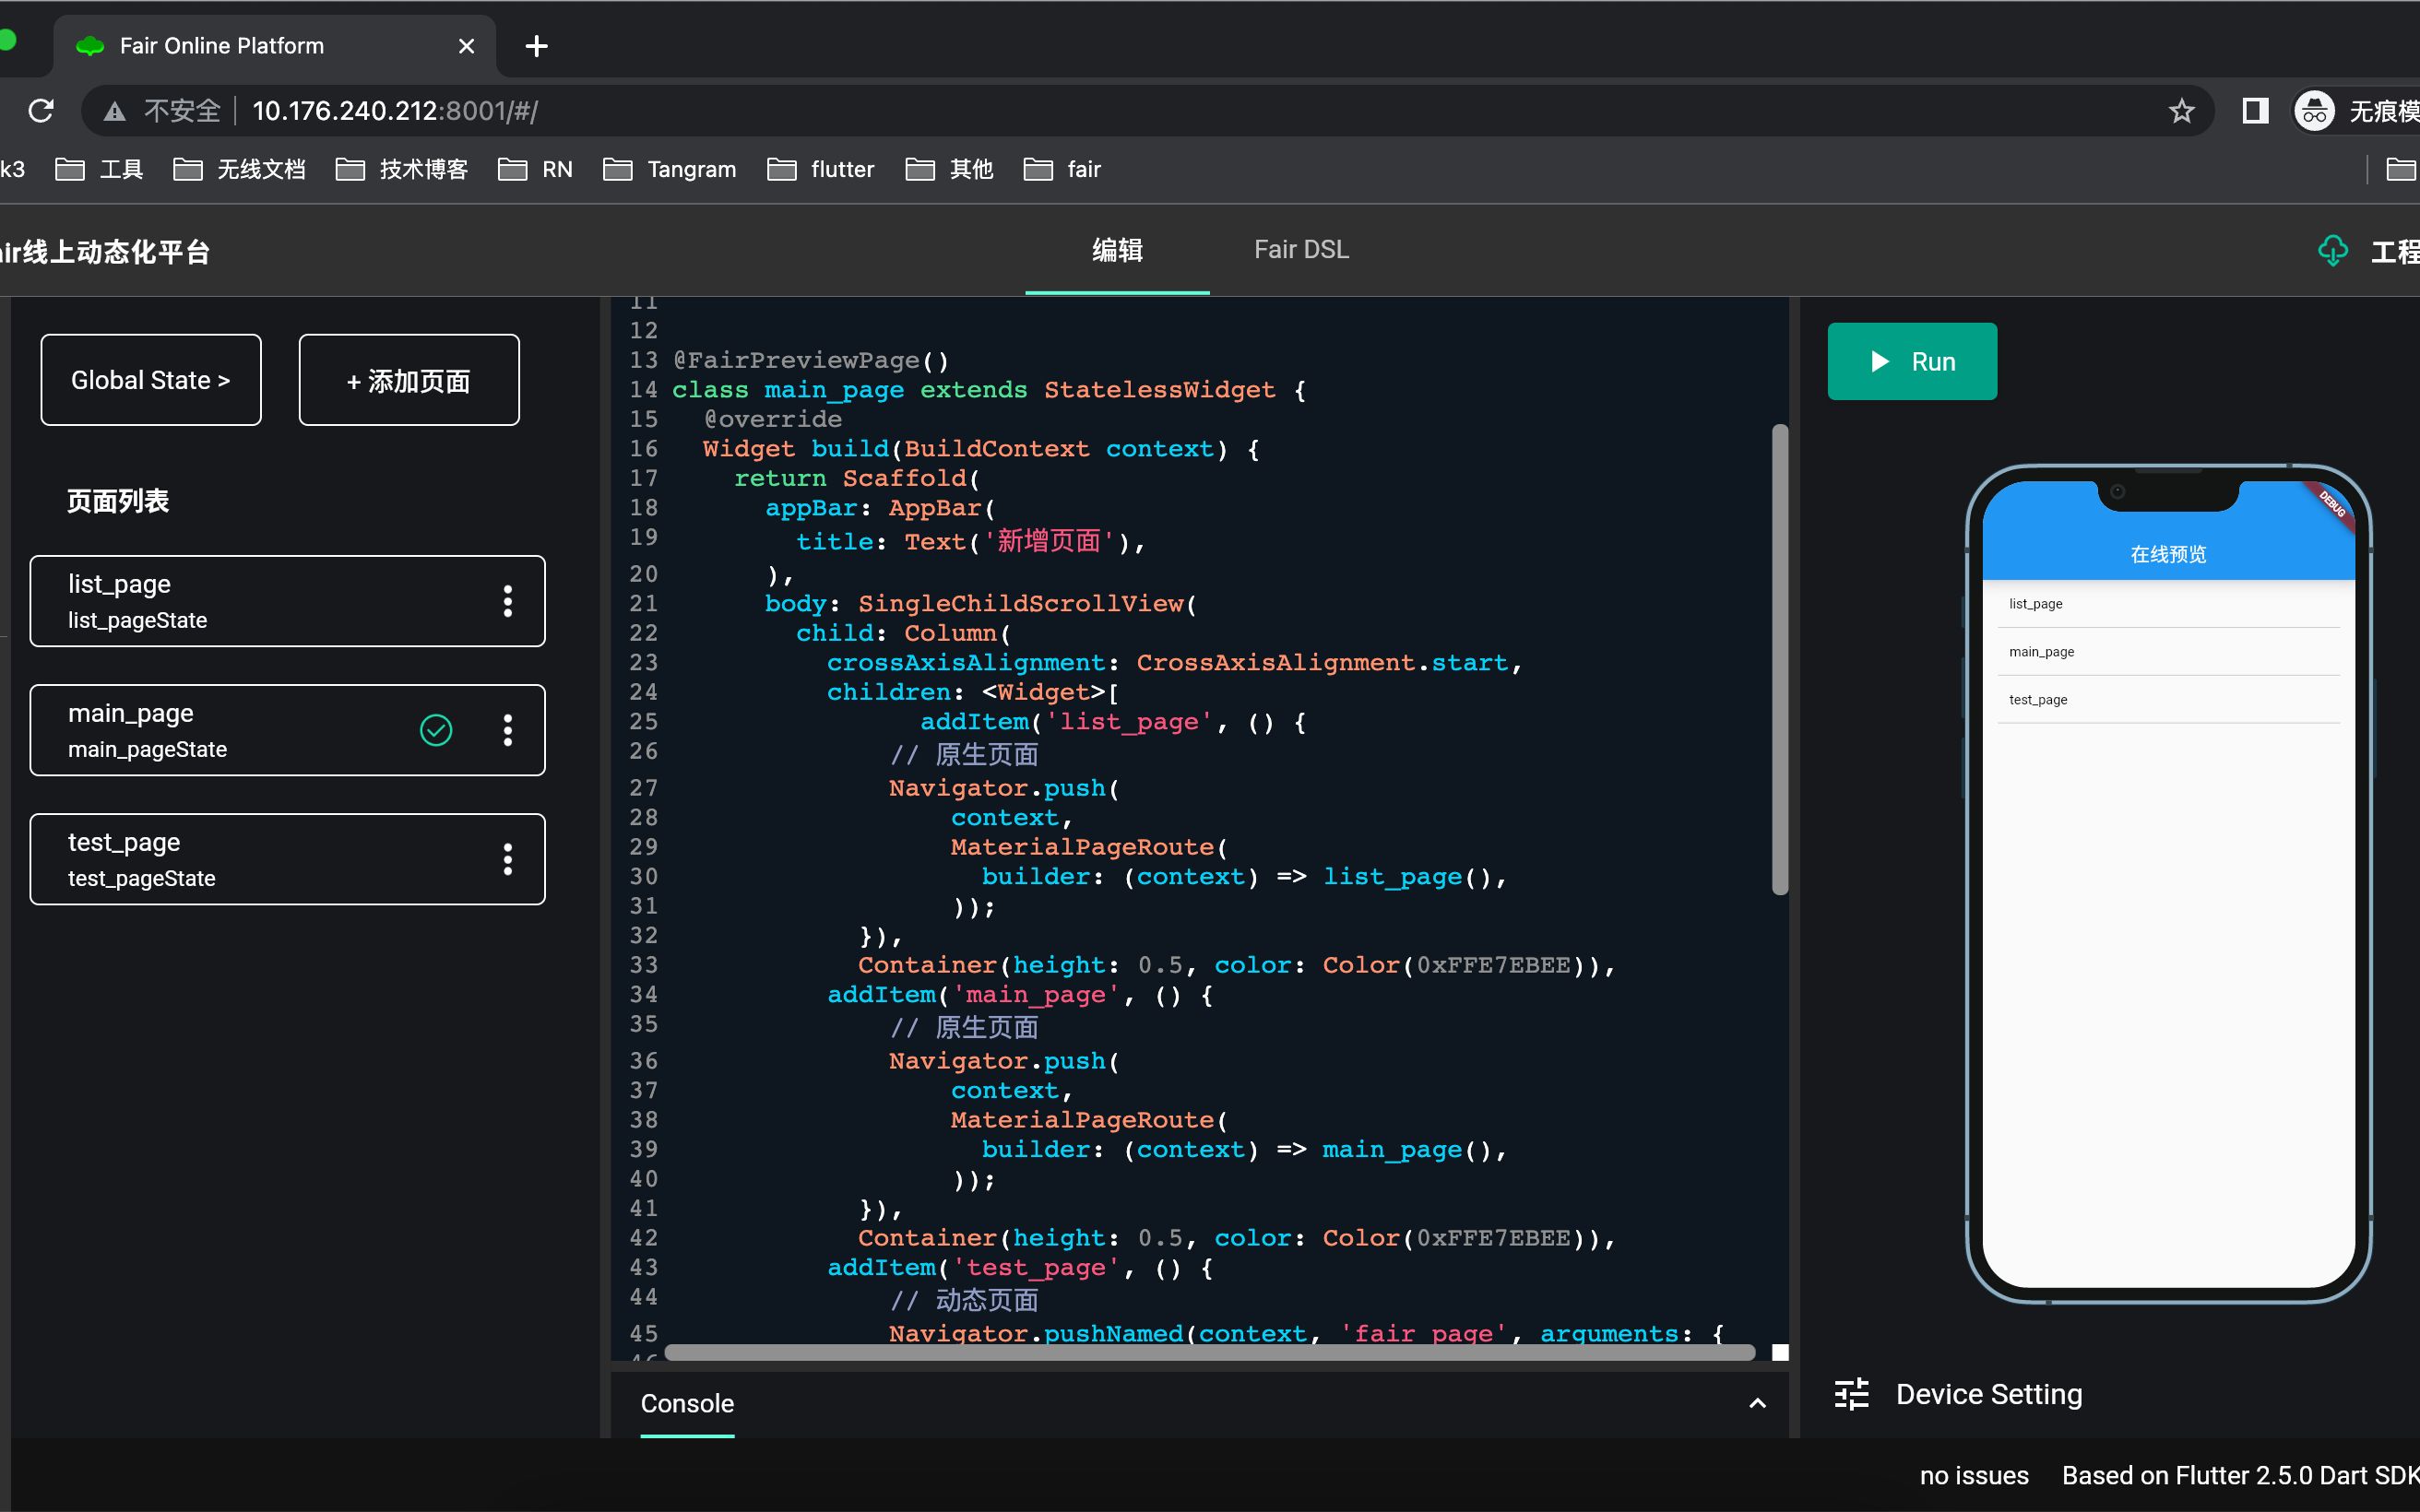Click the 添加页面 add page button
Screen dimensions: 2420x1512
[409, 380]
